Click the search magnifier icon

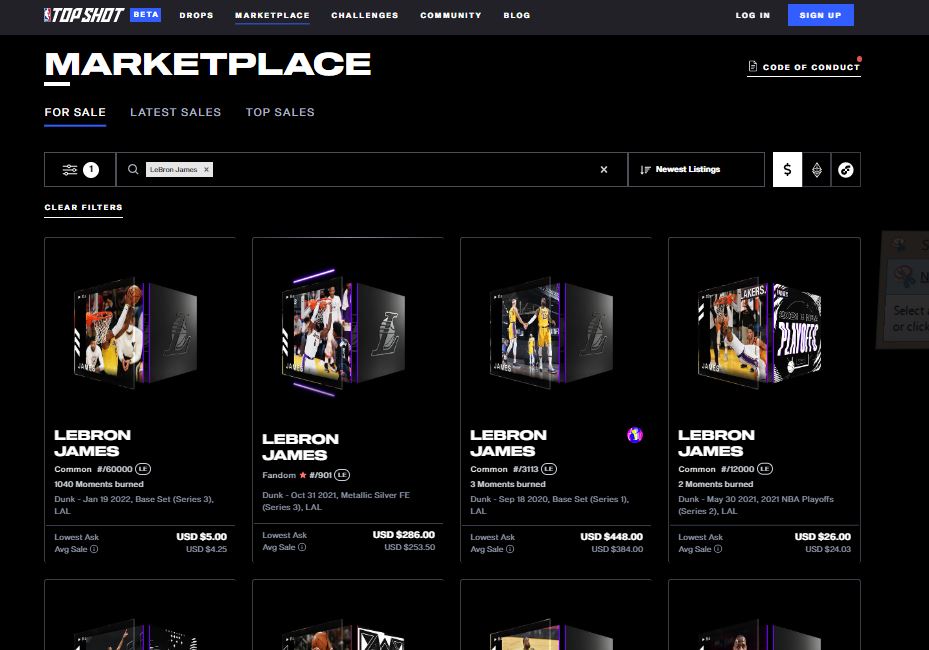coord(133,169)
